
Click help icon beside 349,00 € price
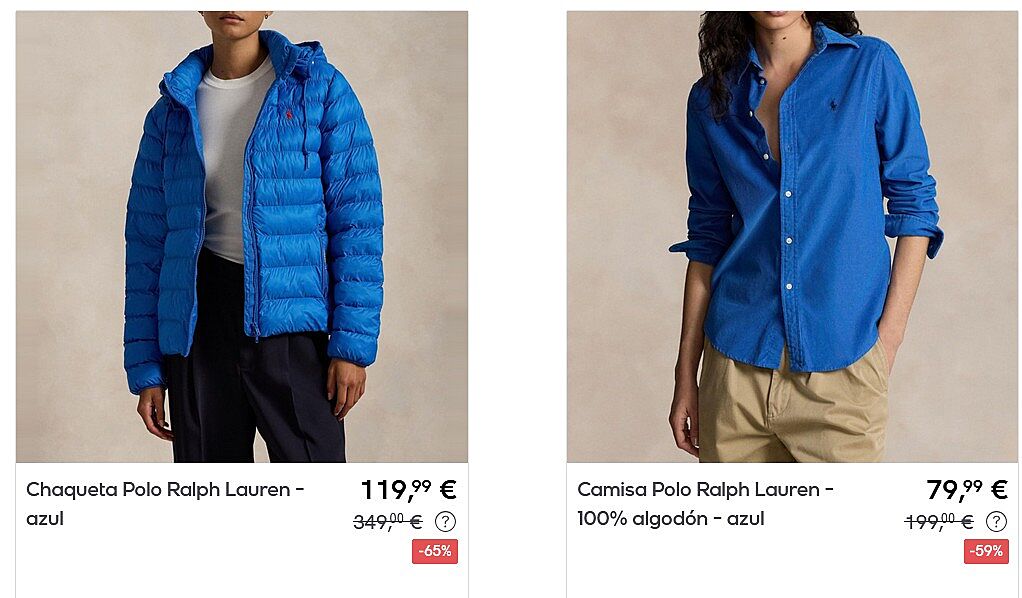(x=445, y=522)
